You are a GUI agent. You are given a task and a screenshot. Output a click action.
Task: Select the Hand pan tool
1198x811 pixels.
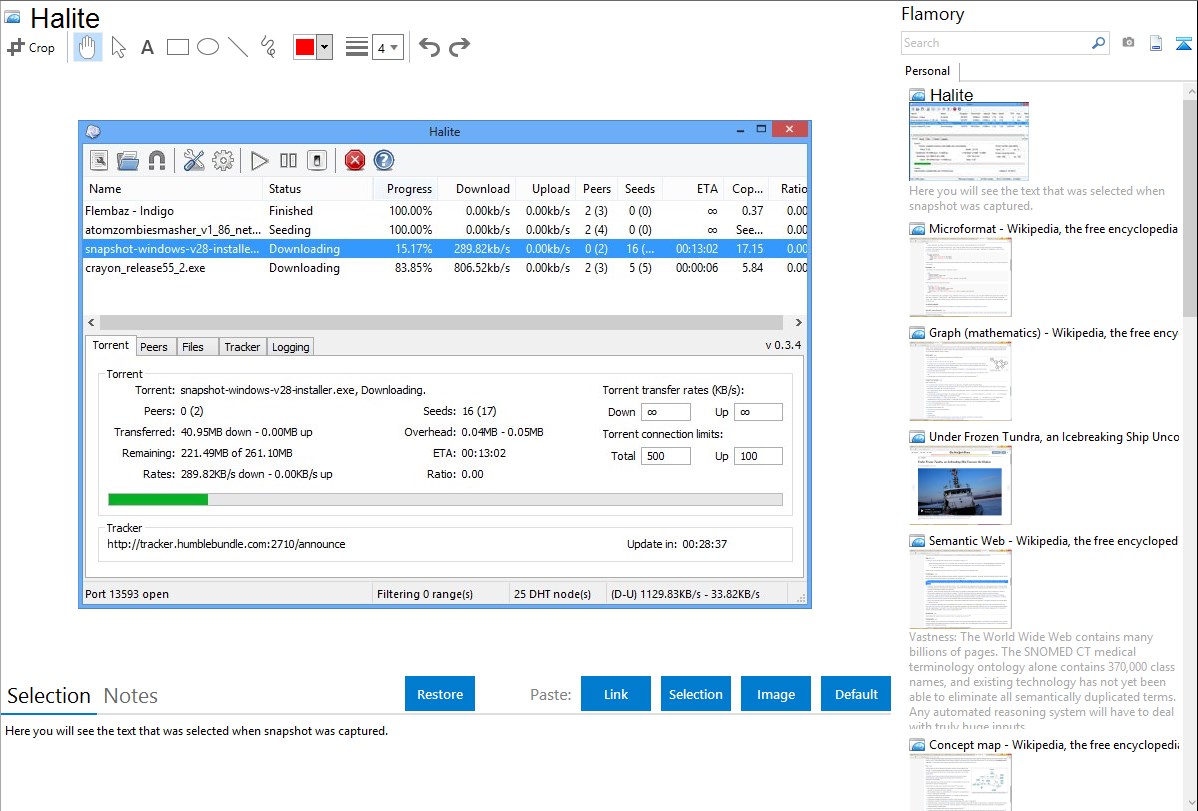88,47
